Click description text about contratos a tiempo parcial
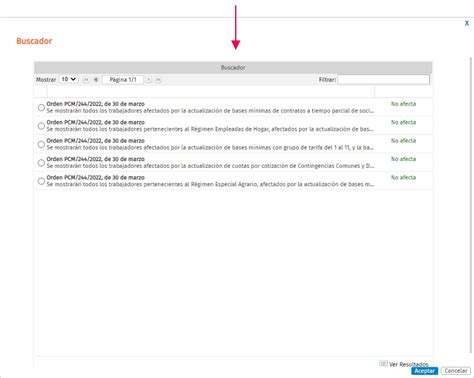 click(x=210, y=111)
